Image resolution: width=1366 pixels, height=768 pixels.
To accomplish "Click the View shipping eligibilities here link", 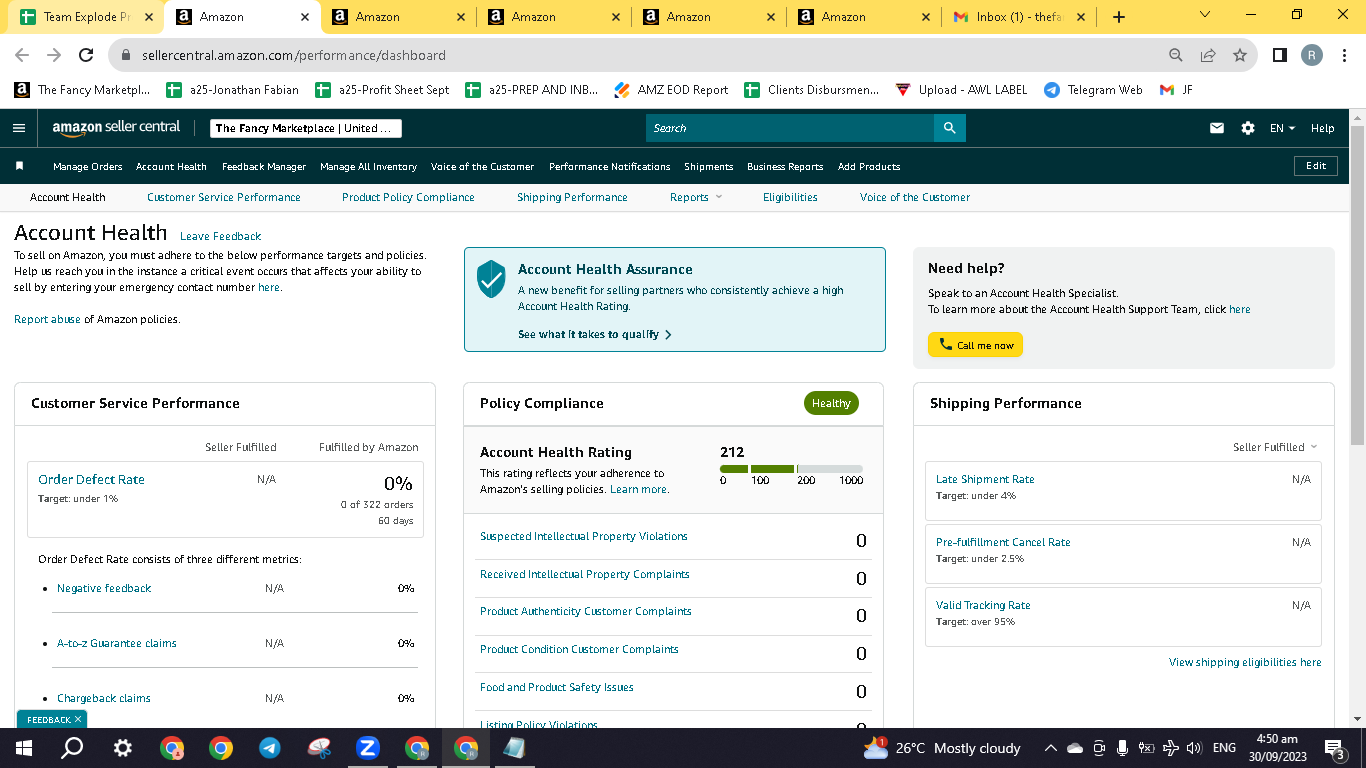I will [x=1245, y=662].
